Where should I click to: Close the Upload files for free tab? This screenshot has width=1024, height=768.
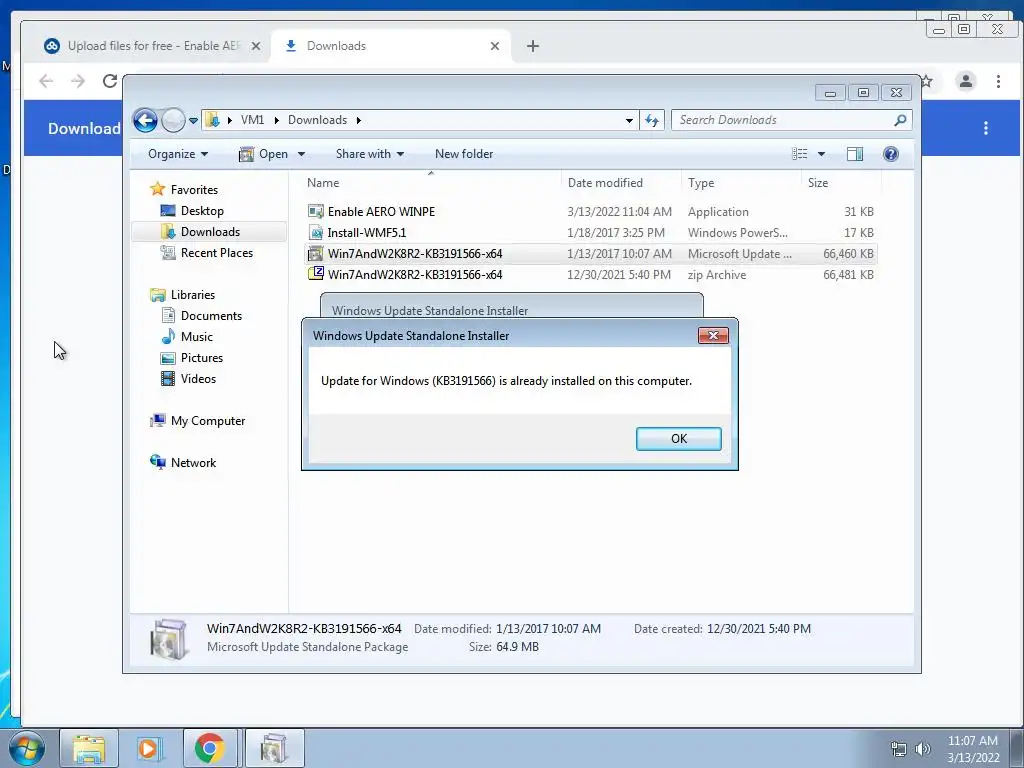(x=256, y=46)
